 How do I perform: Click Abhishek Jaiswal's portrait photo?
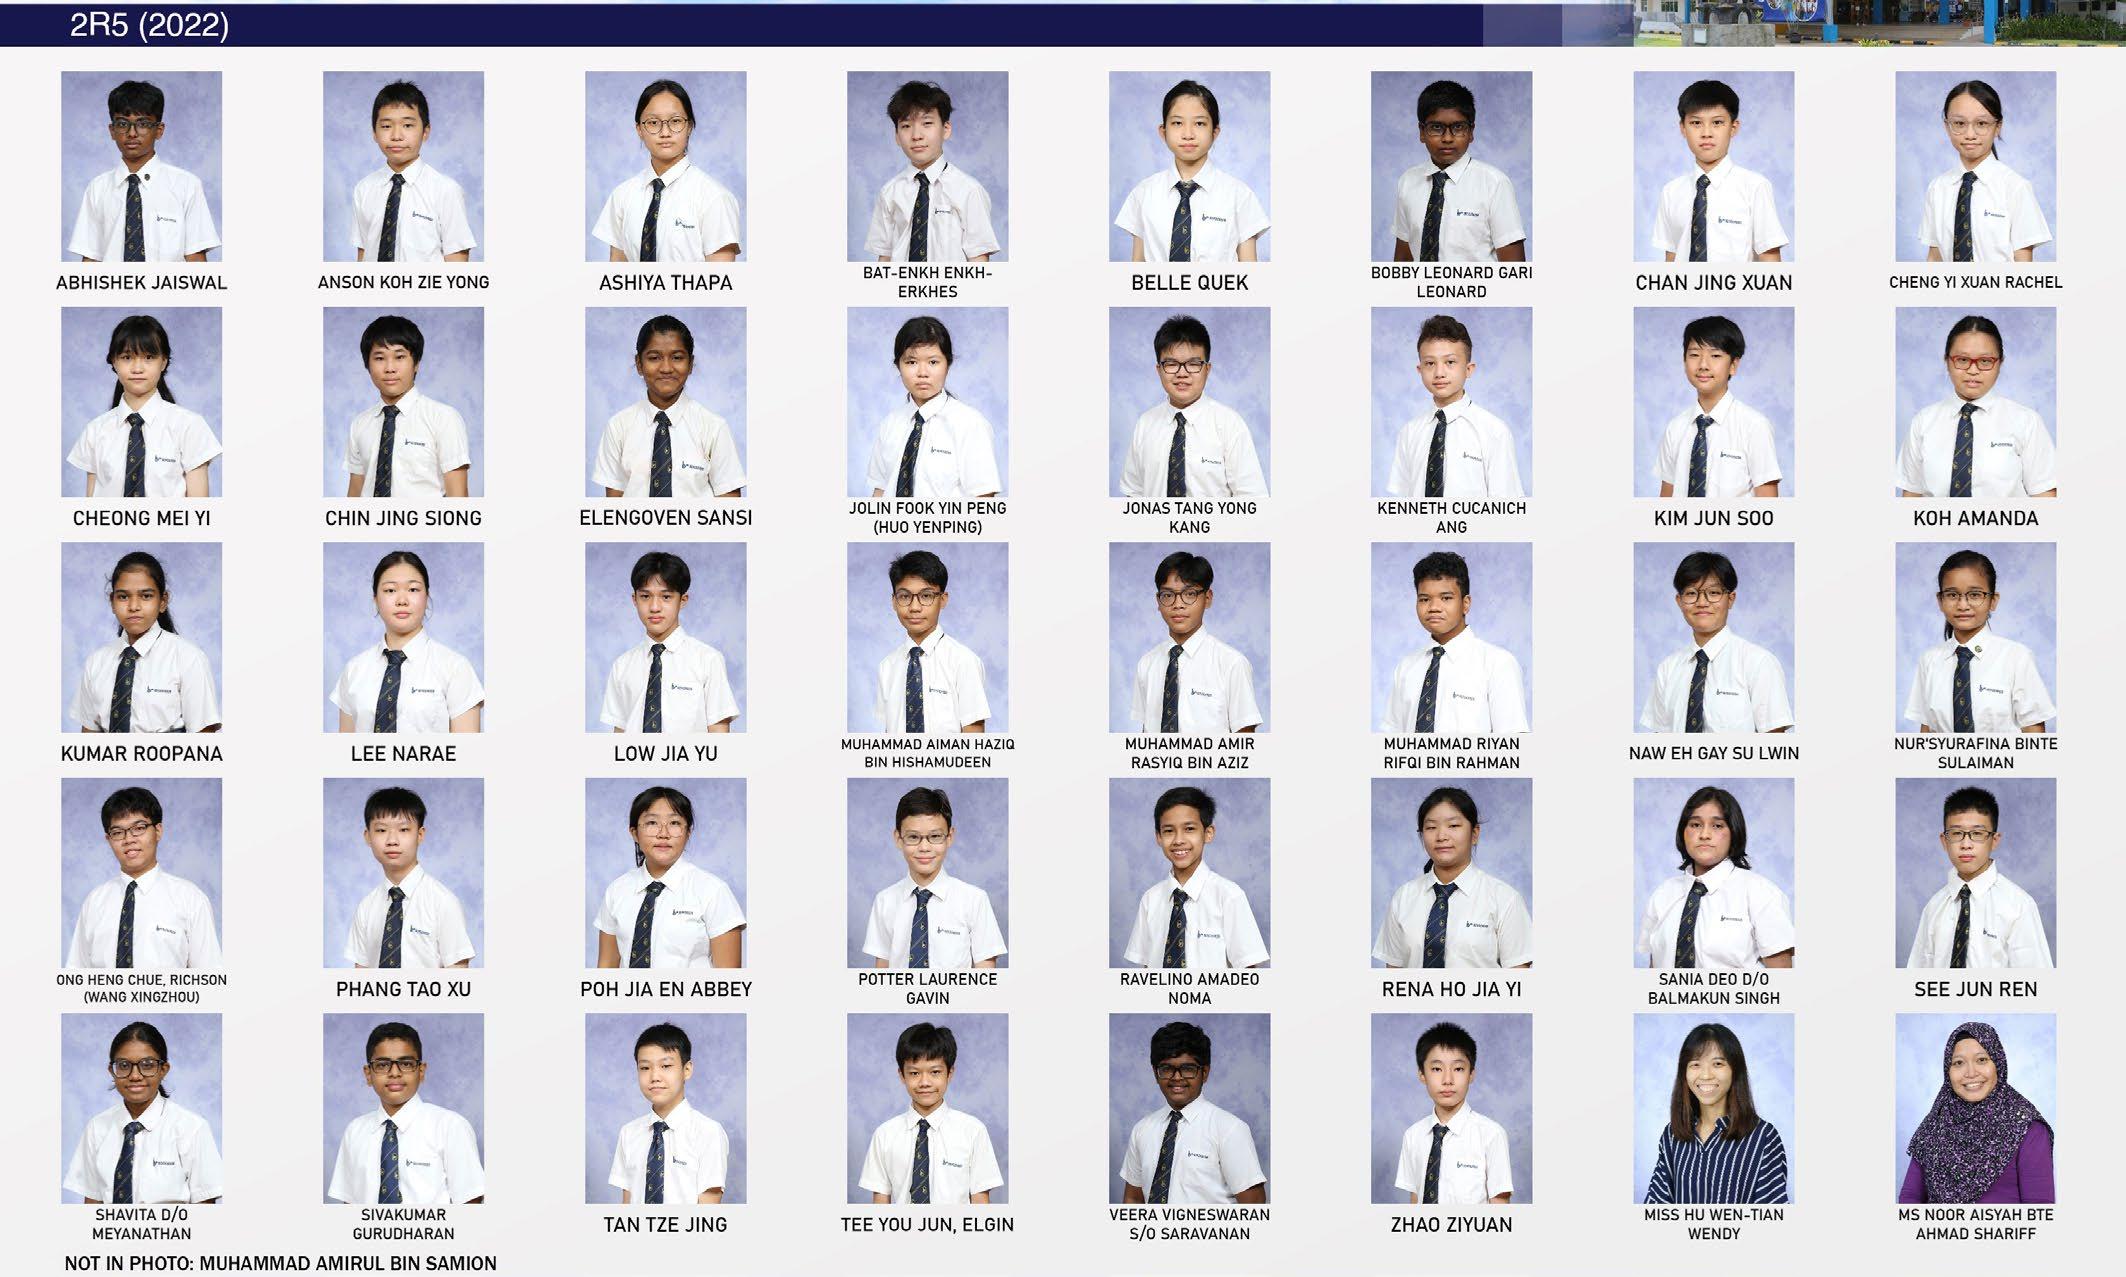pos(141,166)
